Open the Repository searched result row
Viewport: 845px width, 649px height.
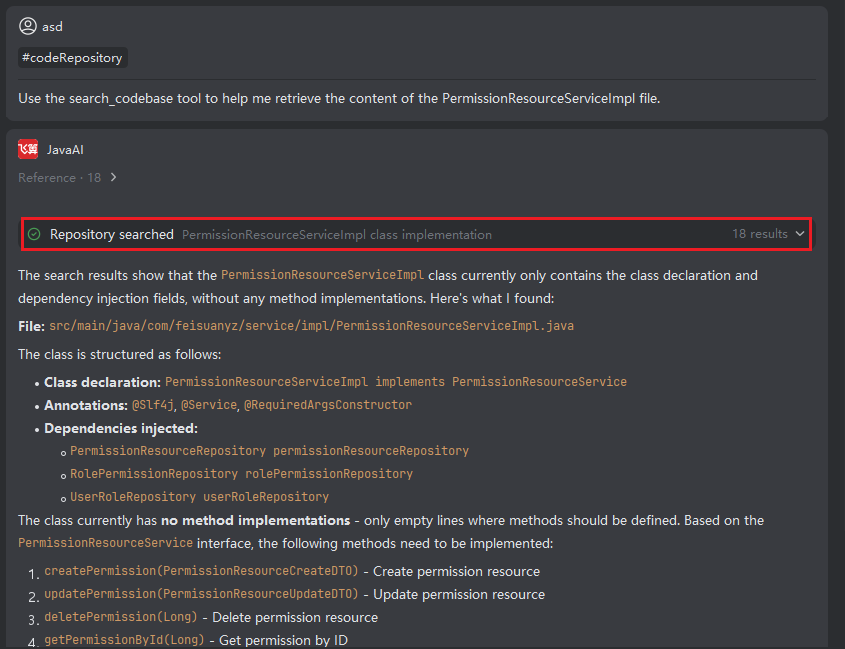pos(416,234)
